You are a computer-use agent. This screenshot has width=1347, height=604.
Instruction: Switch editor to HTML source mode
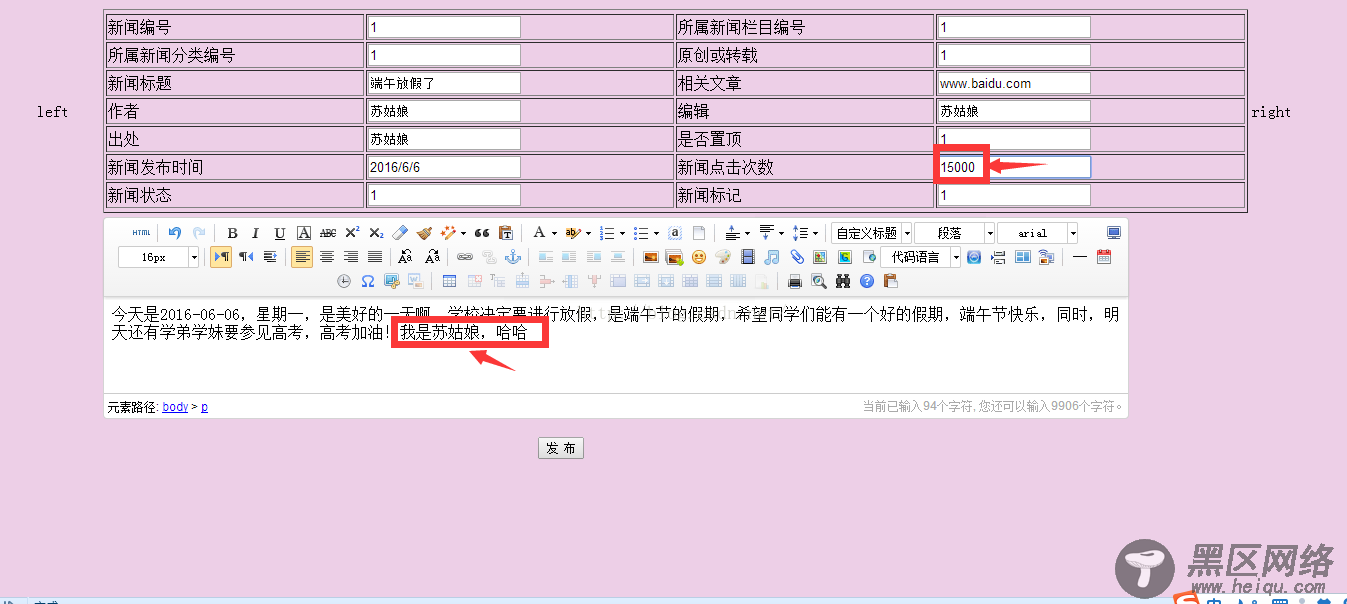141,233
